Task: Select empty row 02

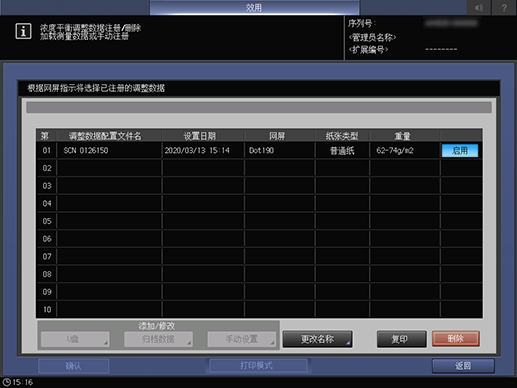Action: click(x=259, y=168)
